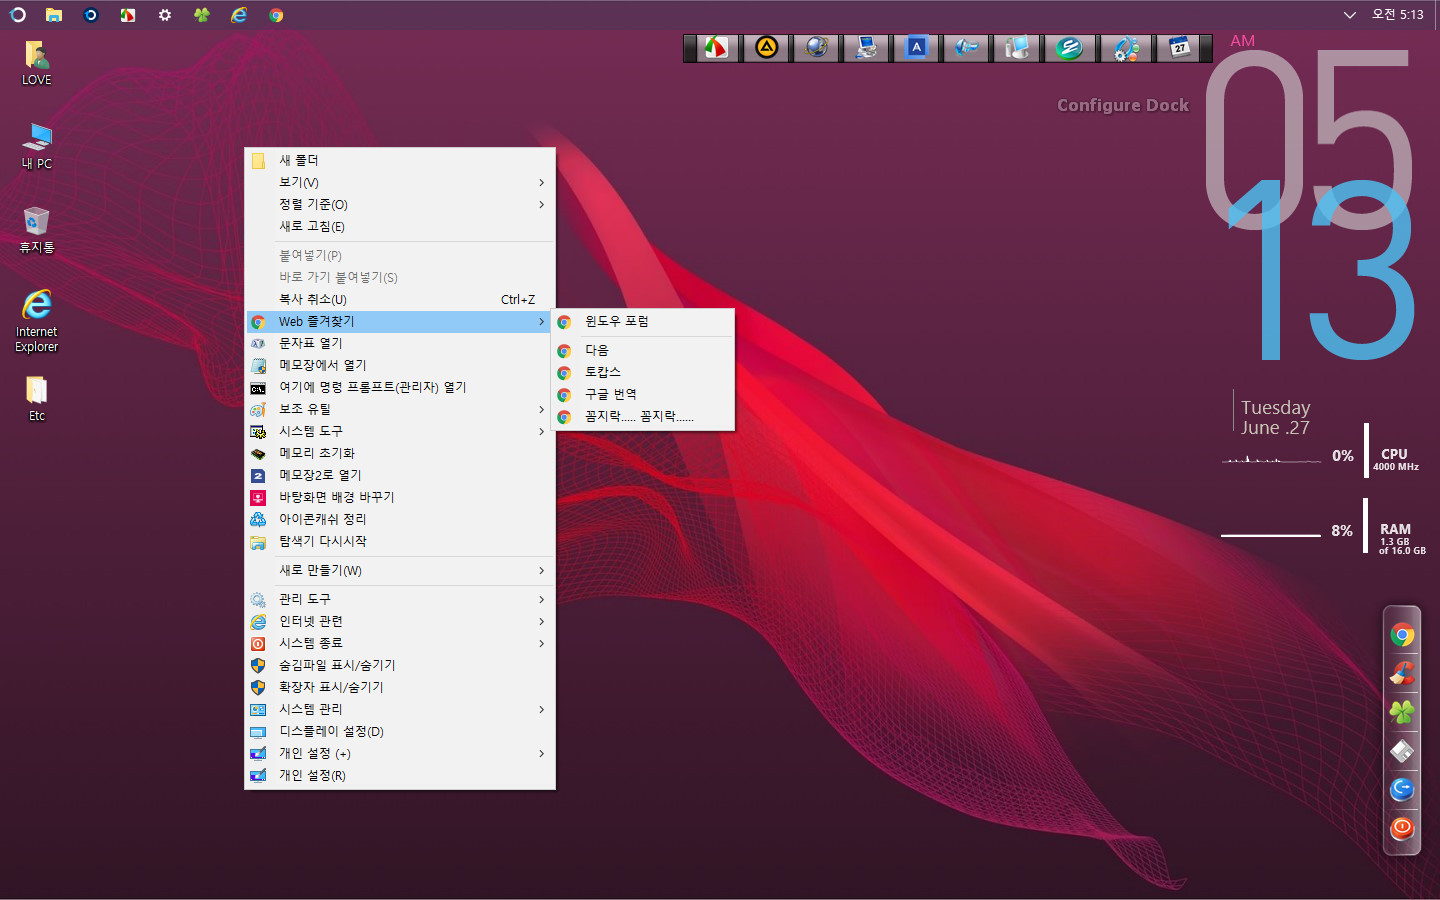Expand the 보기(V) submenu

(400, 182)
